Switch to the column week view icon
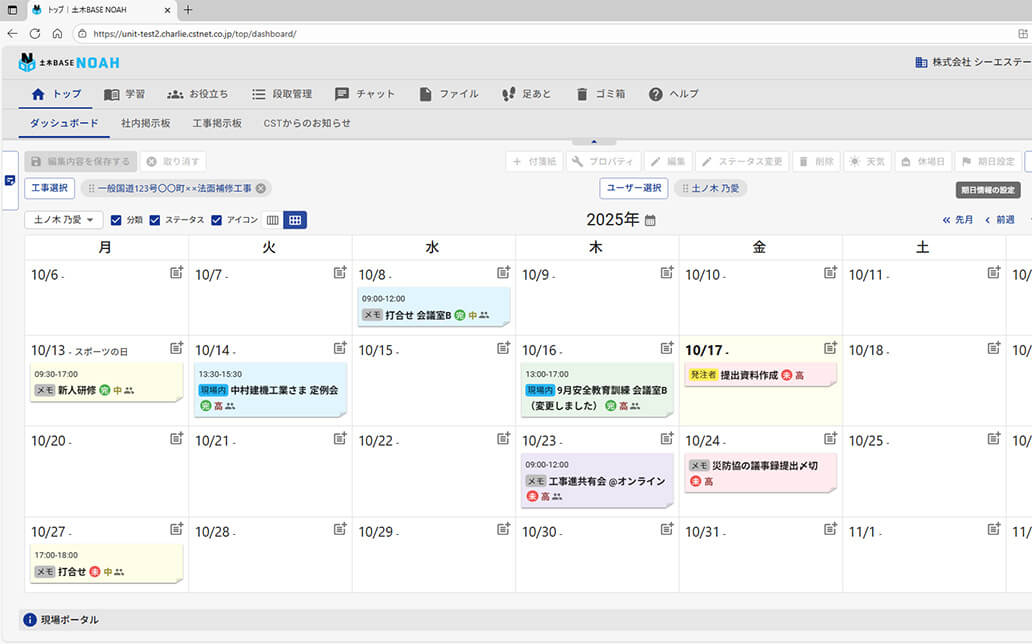The image size is (1032, 644). click(272, 220)
